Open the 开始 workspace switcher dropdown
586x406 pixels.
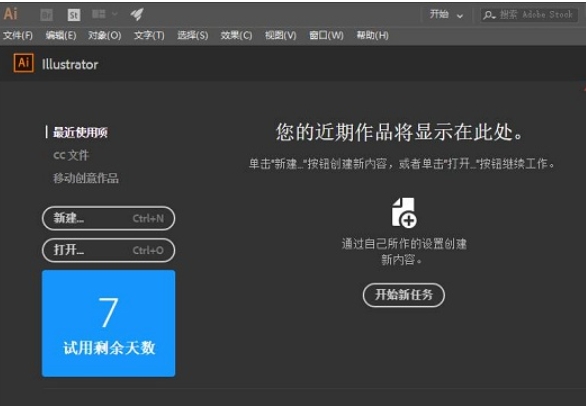(x=446, y=15)
